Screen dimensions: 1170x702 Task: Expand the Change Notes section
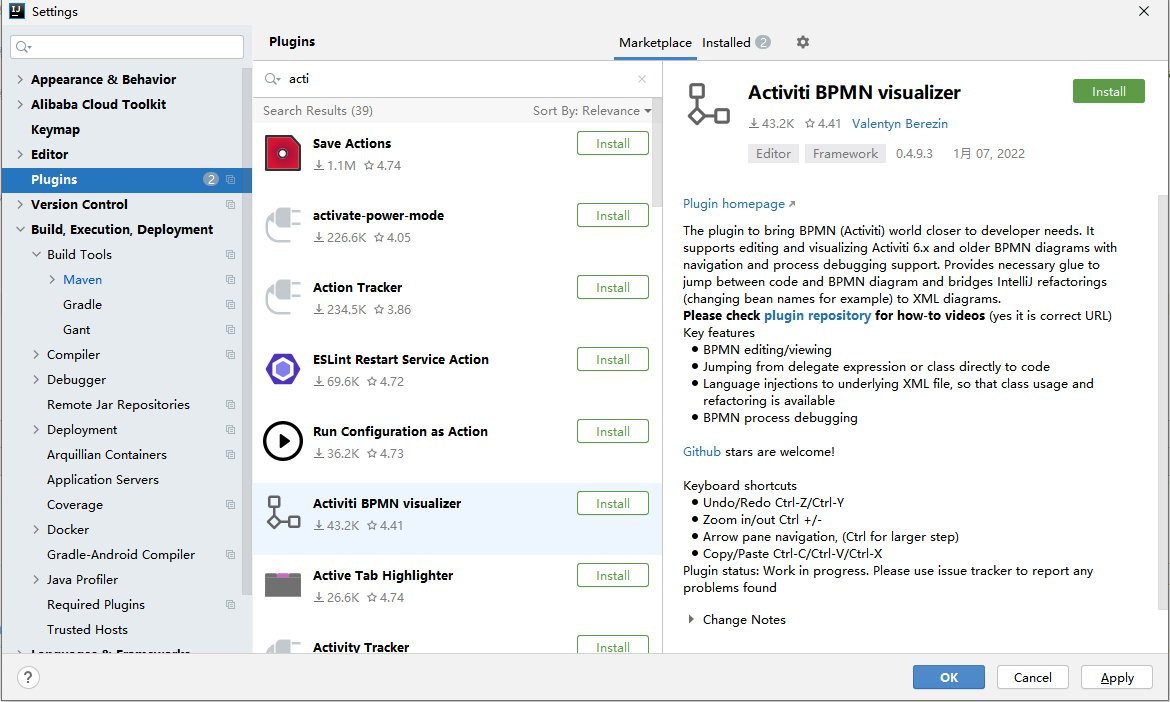tap(691, 619)
